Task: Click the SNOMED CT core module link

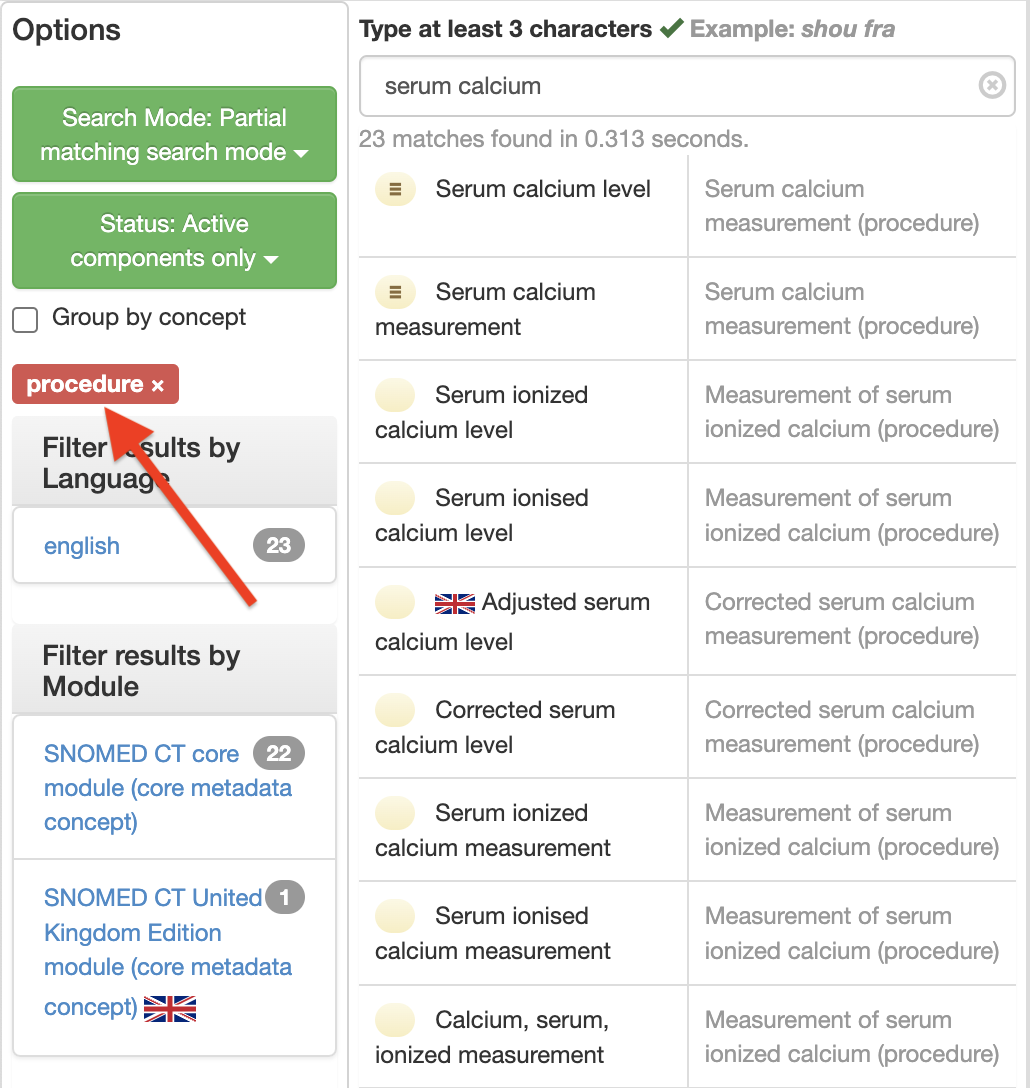Action: [x=168, y=787]
